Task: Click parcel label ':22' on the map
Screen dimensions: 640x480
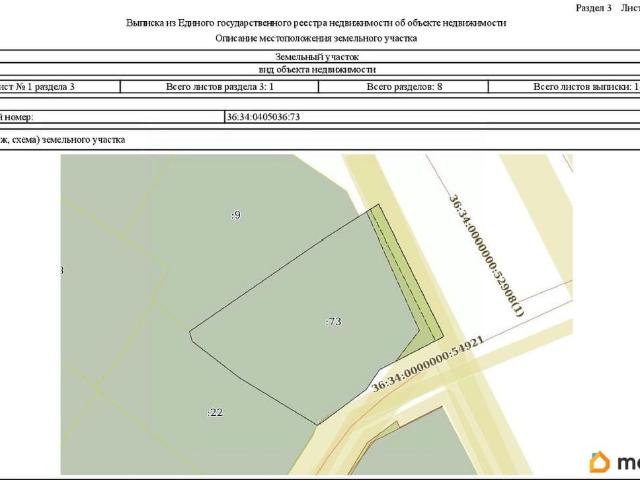Action: 215,412
